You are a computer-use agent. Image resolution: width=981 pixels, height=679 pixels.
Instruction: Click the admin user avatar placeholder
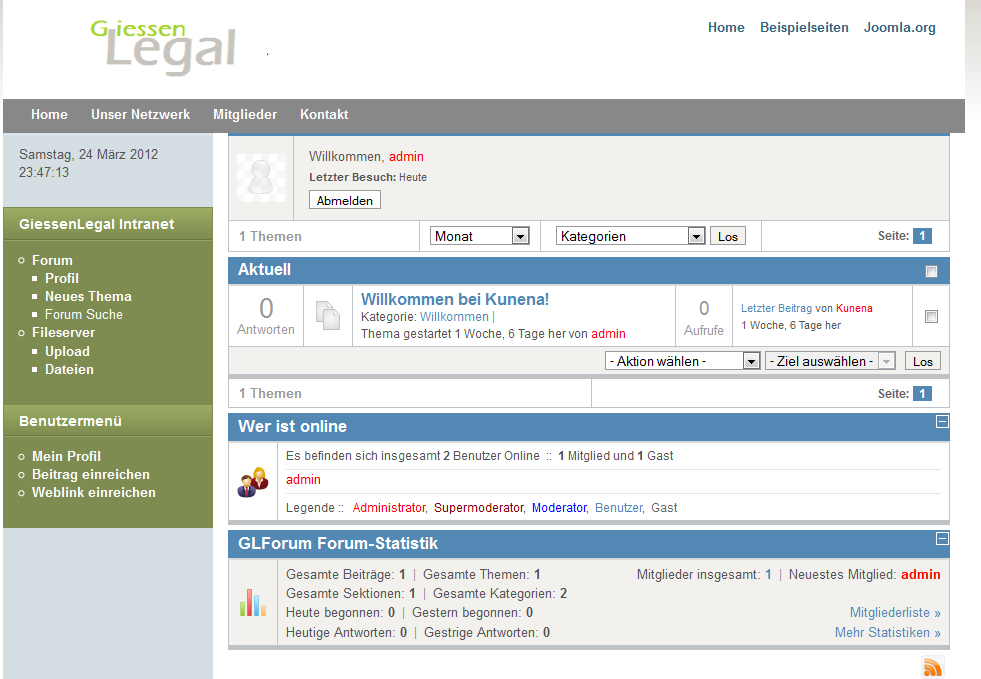[260, 178]
